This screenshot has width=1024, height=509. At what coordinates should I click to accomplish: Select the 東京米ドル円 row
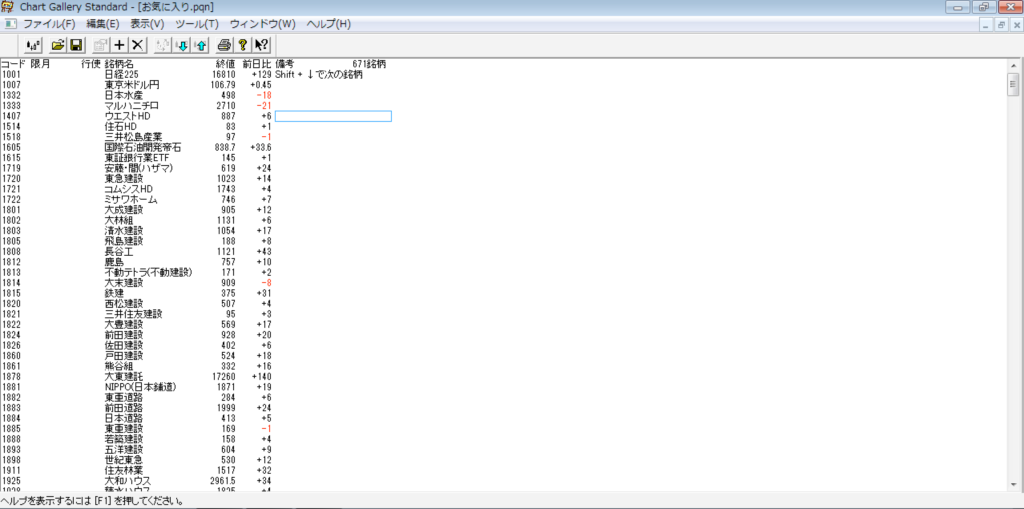pyautogui.click(x=136, y=85)
